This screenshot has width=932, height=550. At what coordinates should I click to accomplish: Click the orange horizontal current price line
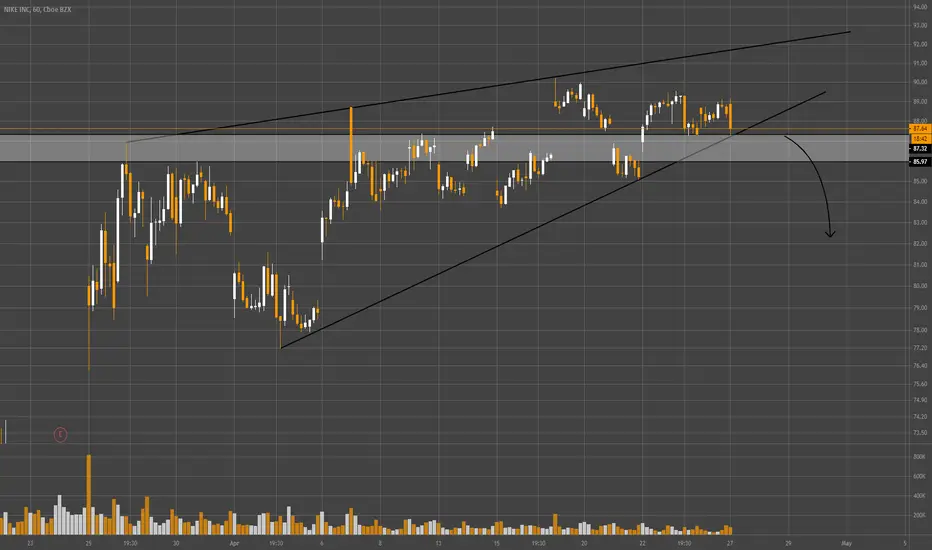(x=454, y=128)
